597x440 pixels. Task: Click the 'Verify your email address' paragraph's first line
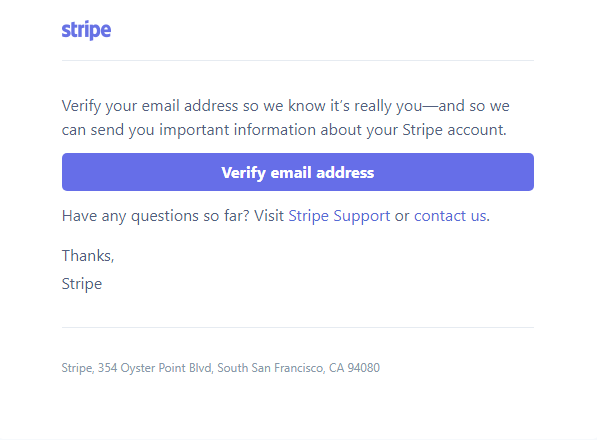click(x=286, y=106)
